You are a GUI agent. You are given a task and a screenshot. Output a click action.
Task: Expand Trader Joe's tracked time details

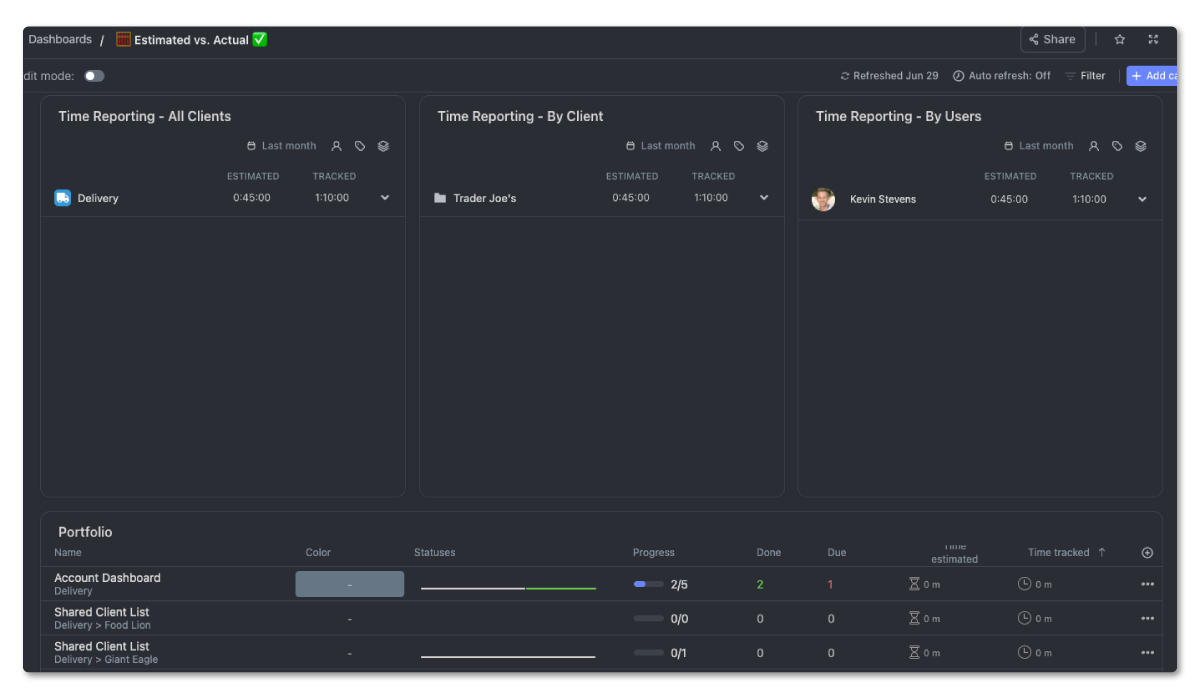(x=763, y=197)
